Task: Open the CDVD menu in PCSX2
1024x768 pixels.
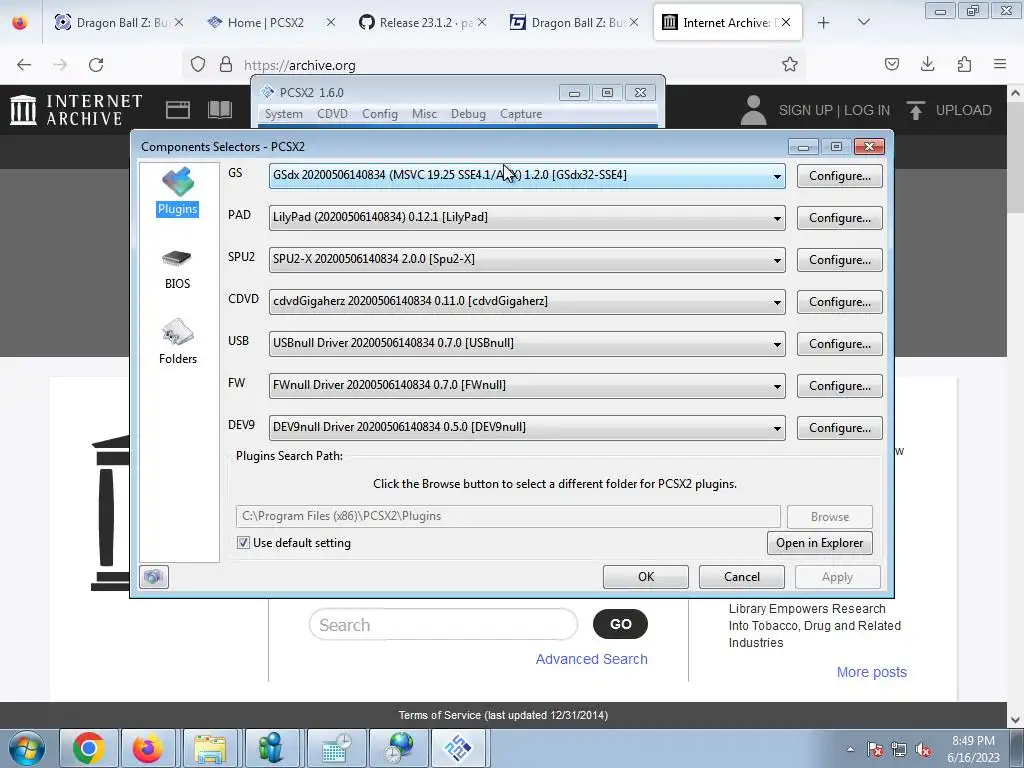Action: tap(332, 114)
